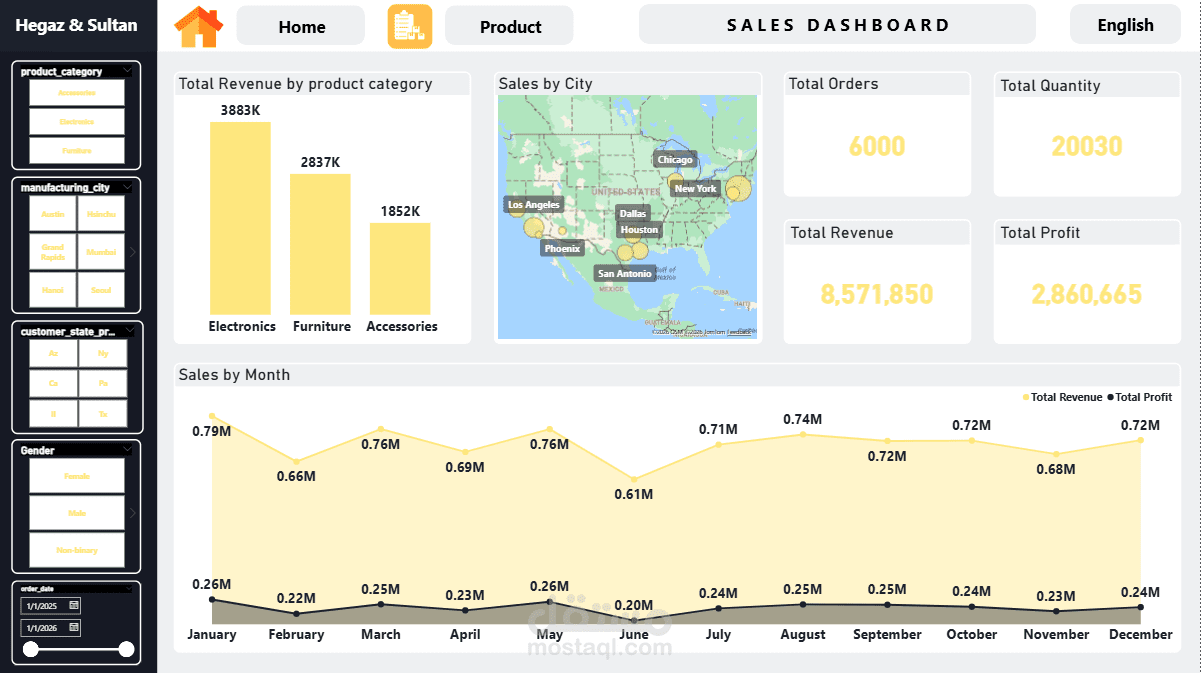Switch to the Product tab
This screenshot has width=1201, height=673.
508,25
